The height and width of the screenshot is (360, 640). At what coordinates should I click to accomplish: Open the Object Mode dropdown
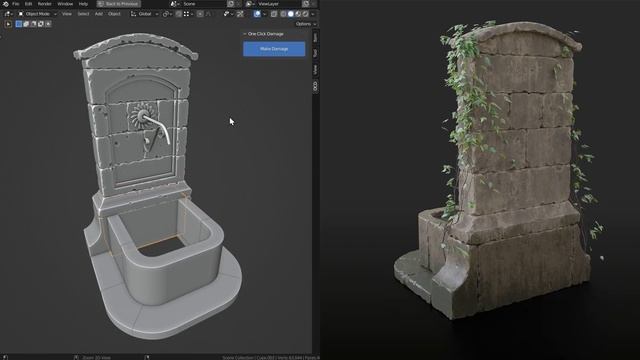pos(37,14)
